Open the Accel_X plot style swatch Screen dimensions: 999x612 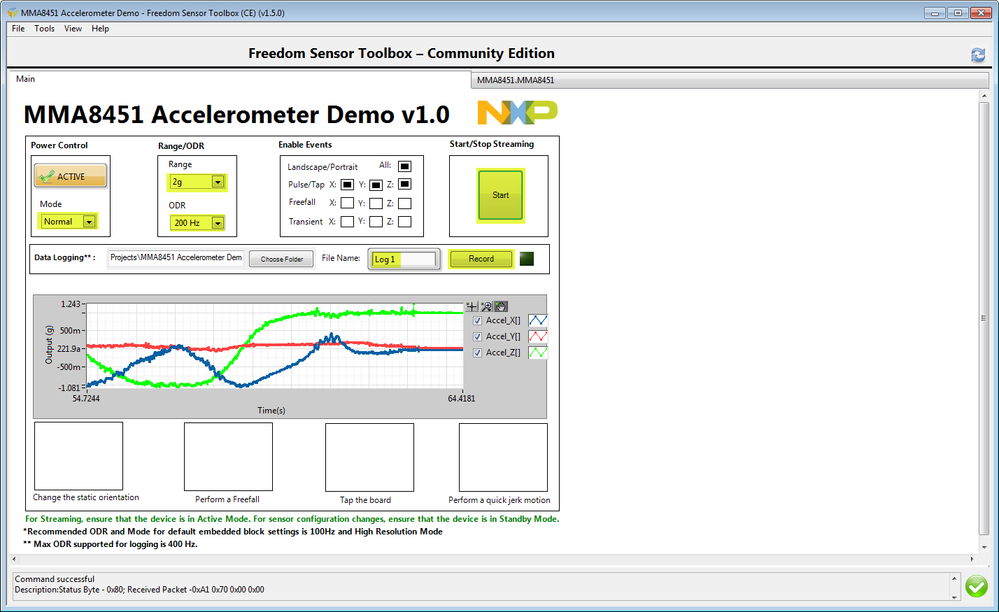coord(538,320)
